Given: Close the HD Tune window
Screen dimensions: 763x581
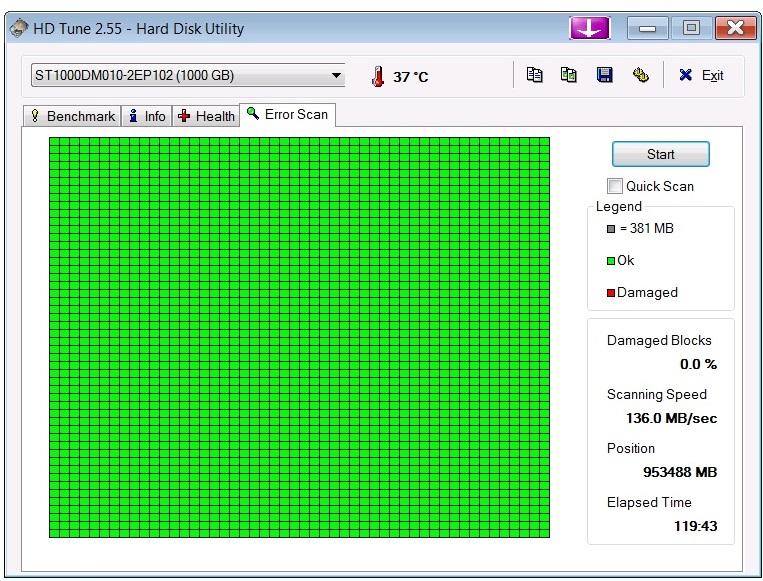Looking at the screenshot, I should (735, 28).
